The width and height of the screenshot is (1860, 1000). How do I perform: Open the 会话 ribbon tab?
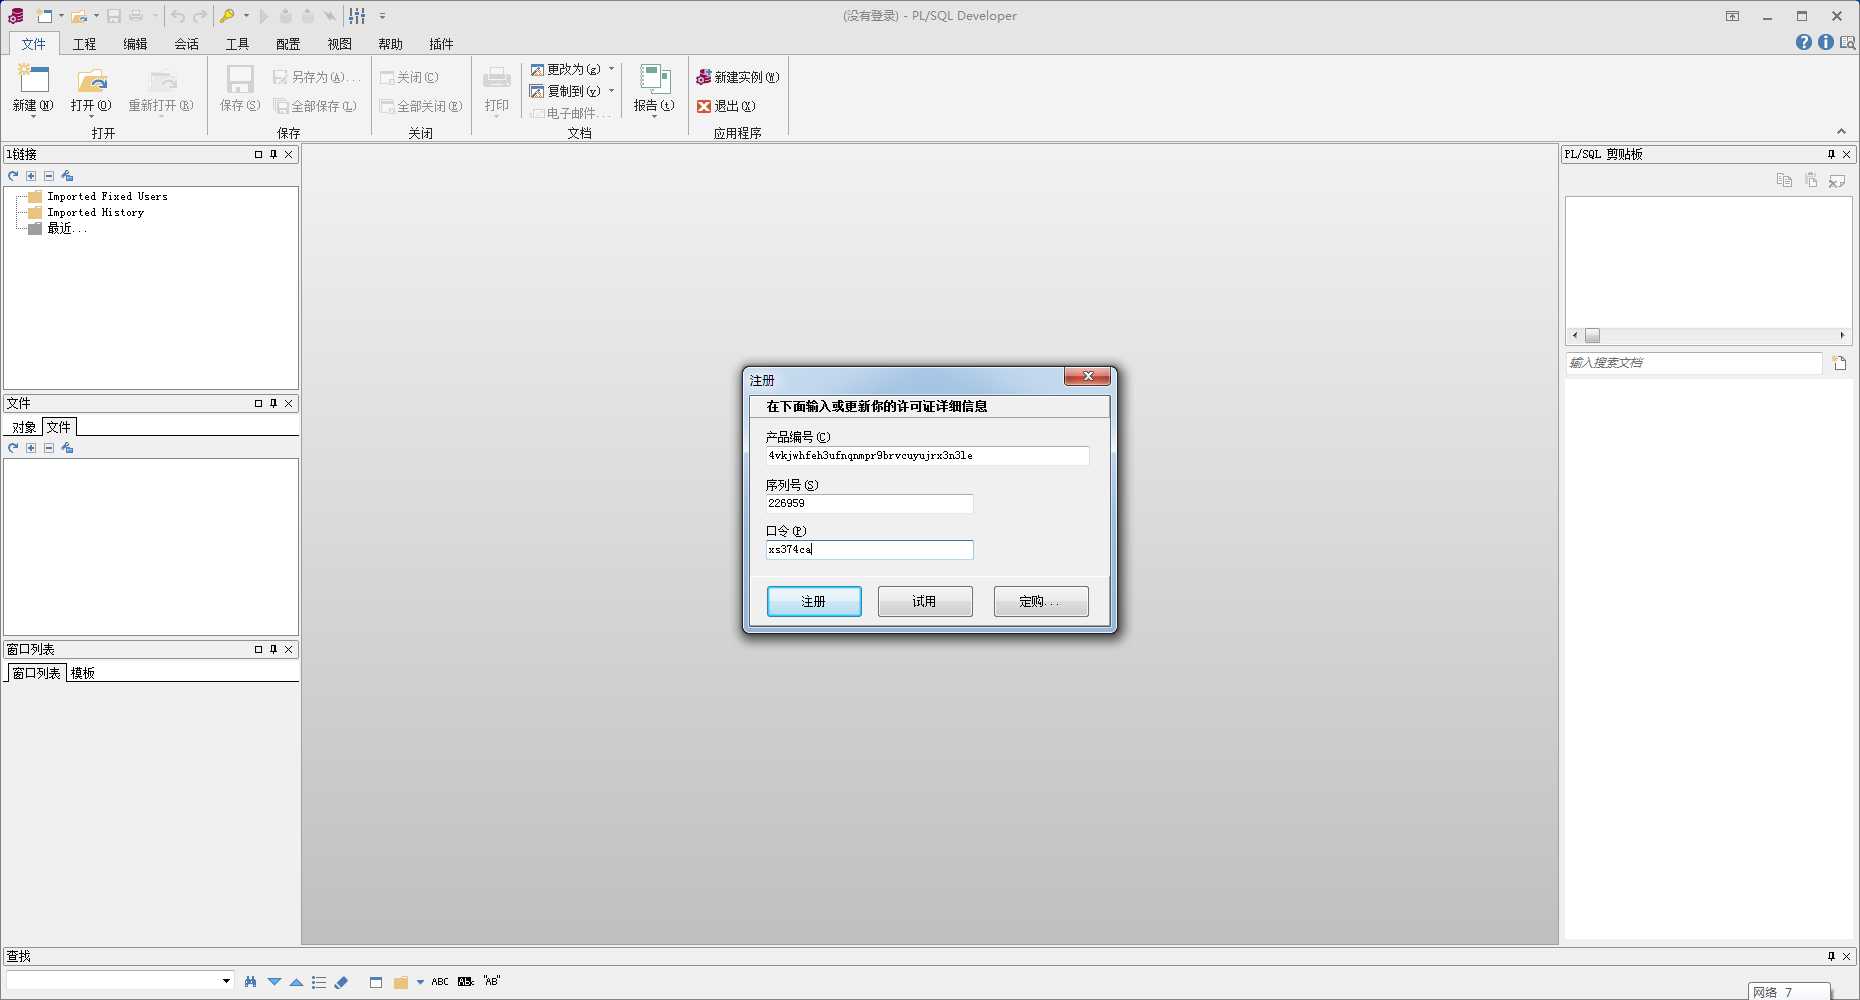186,44
